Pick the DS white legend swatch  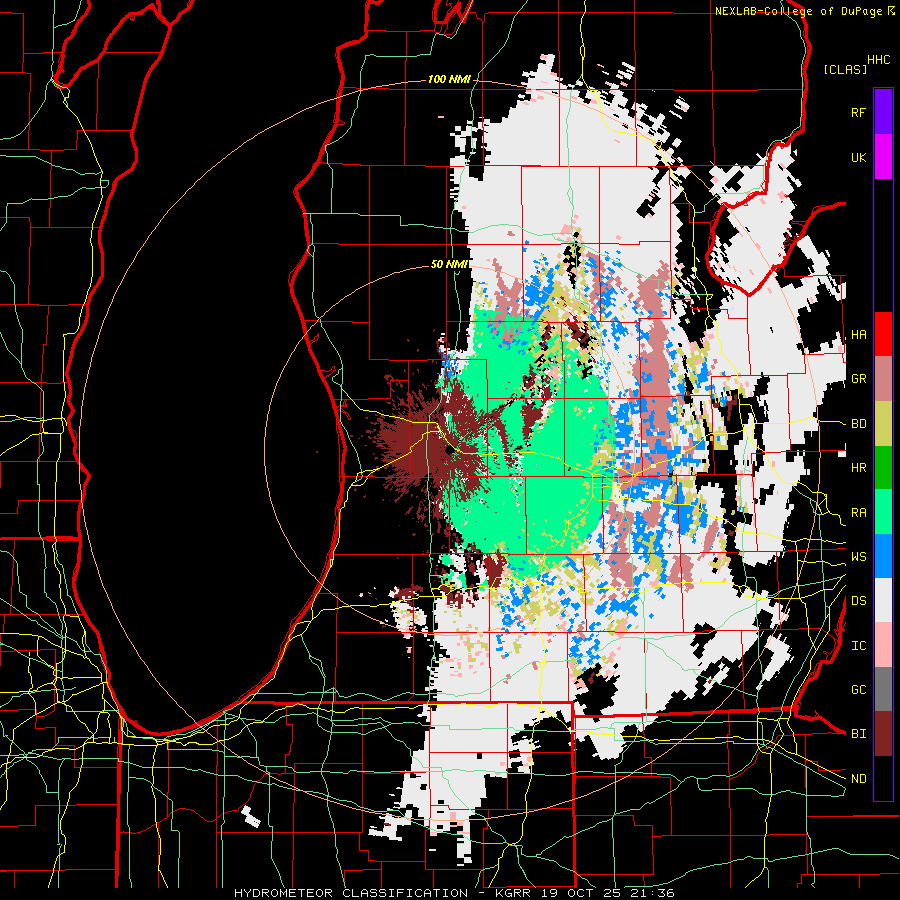pyautogui.click(x=883, y=600)
